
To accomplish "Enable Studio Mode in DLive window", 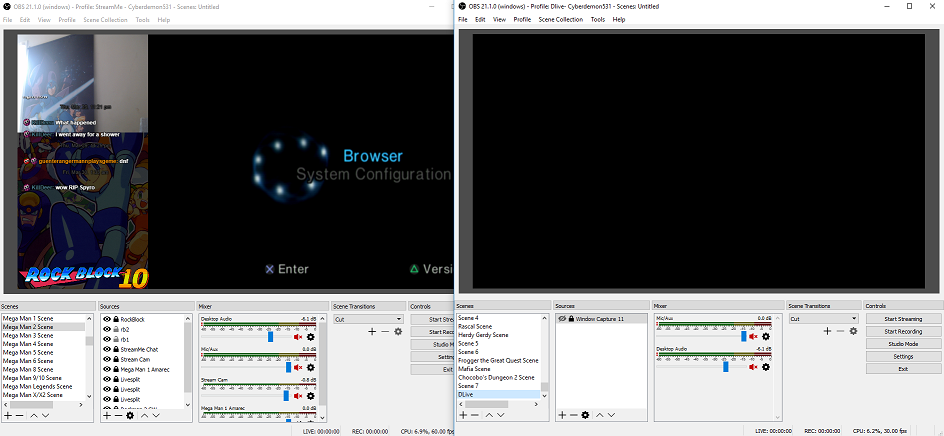I will point(903,344).
